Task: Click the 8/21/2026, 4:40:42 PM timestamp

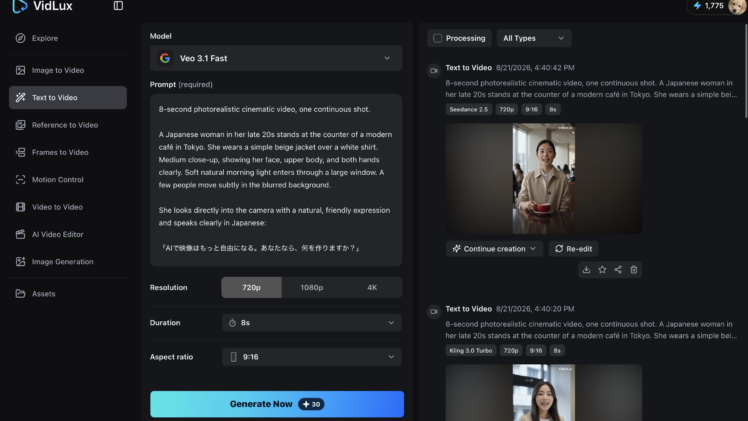Action: 535,68
